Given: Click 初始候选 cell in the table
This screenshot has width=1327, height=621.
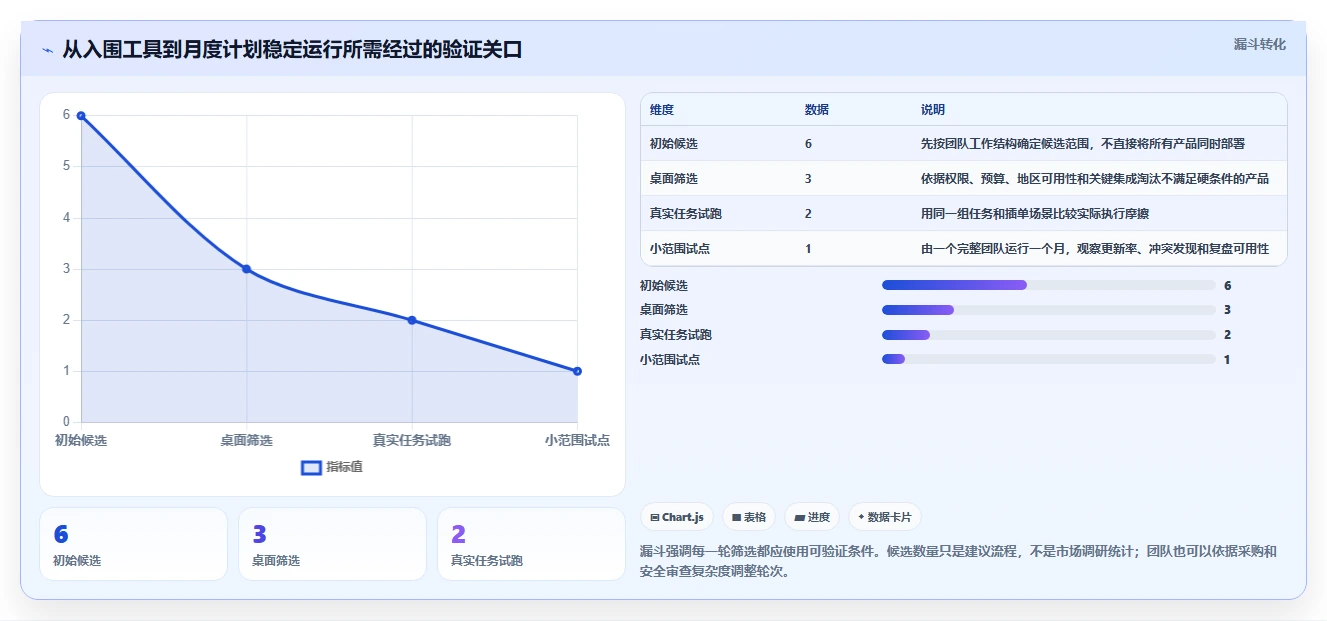Looking at the screenshot, I should coord(673,144).
